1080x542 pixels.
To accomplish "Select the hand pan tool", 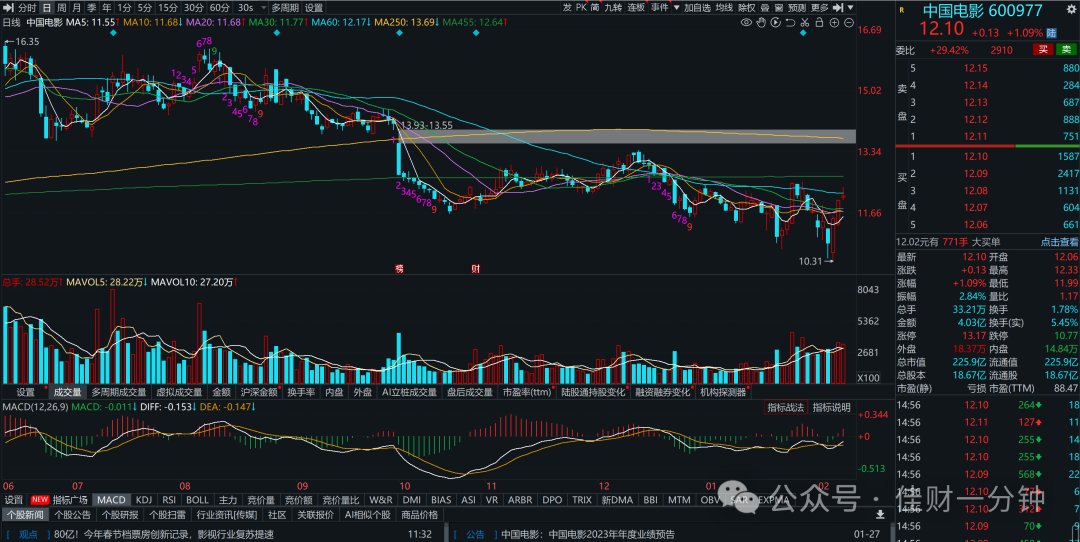I will pos(761,23).
